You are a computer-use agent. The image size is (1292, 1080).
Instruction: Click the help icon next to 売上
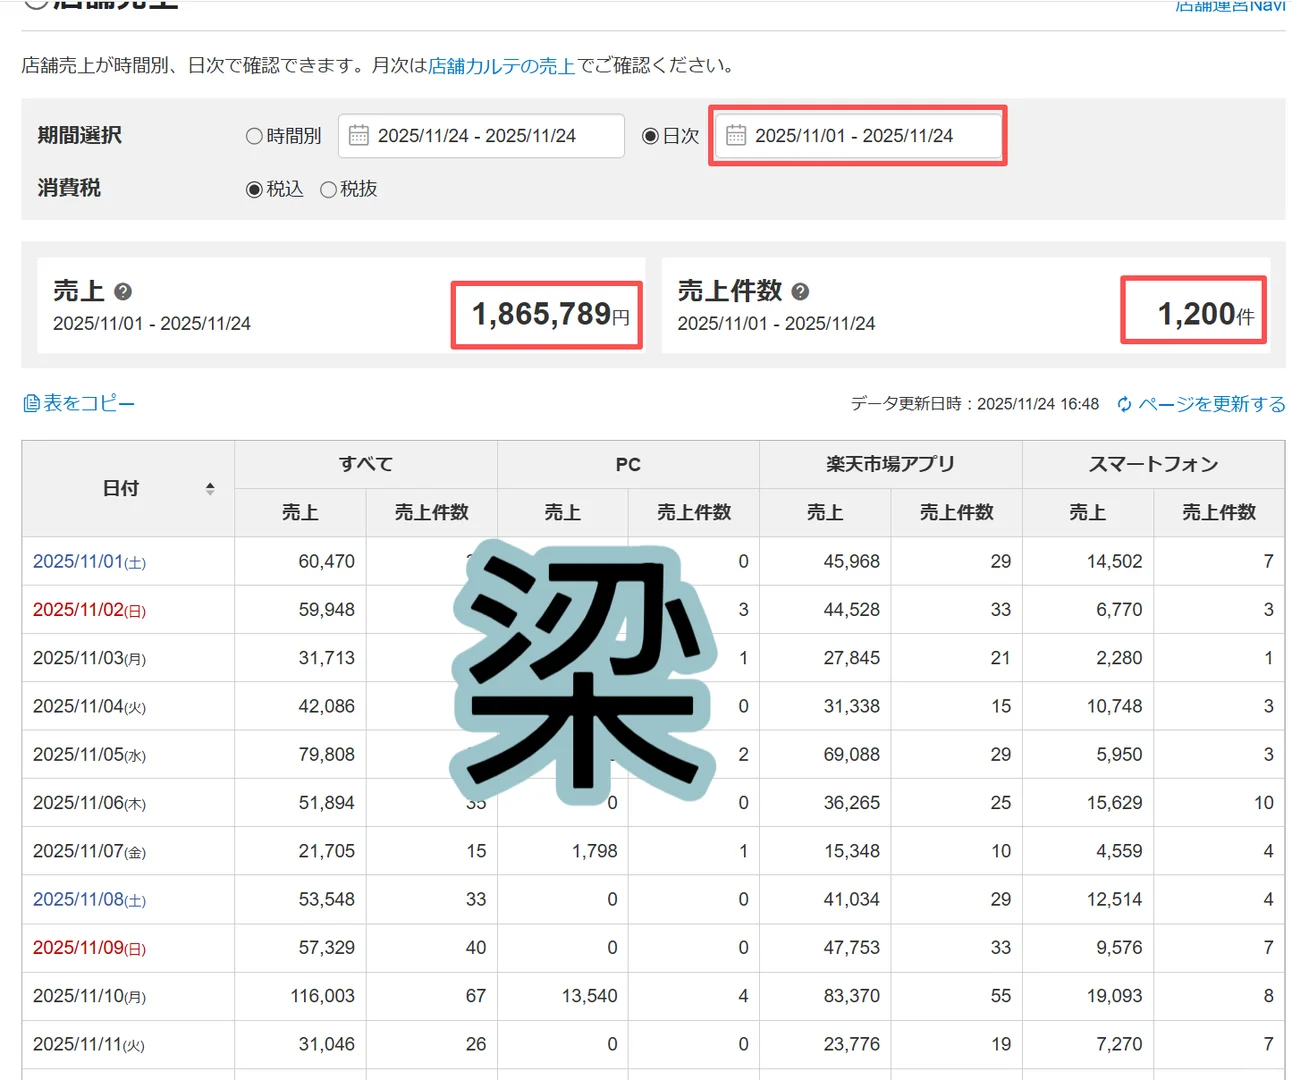[123, 291]
